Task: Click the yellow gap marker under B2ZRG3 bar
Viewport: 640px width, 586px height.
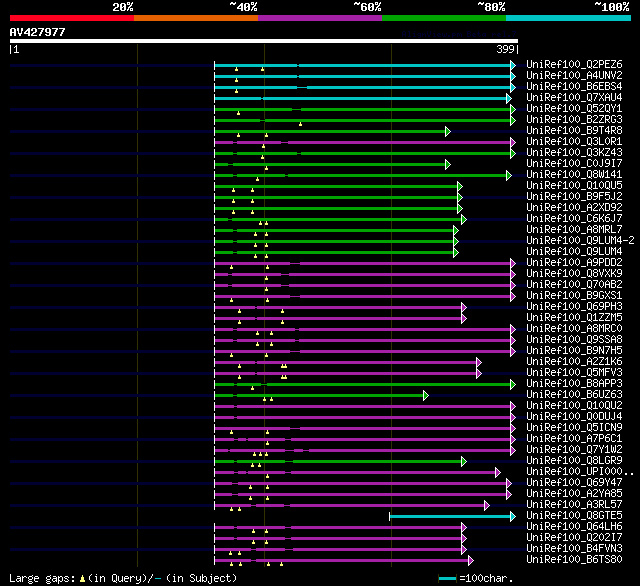Action: click(x=300, y=124)
